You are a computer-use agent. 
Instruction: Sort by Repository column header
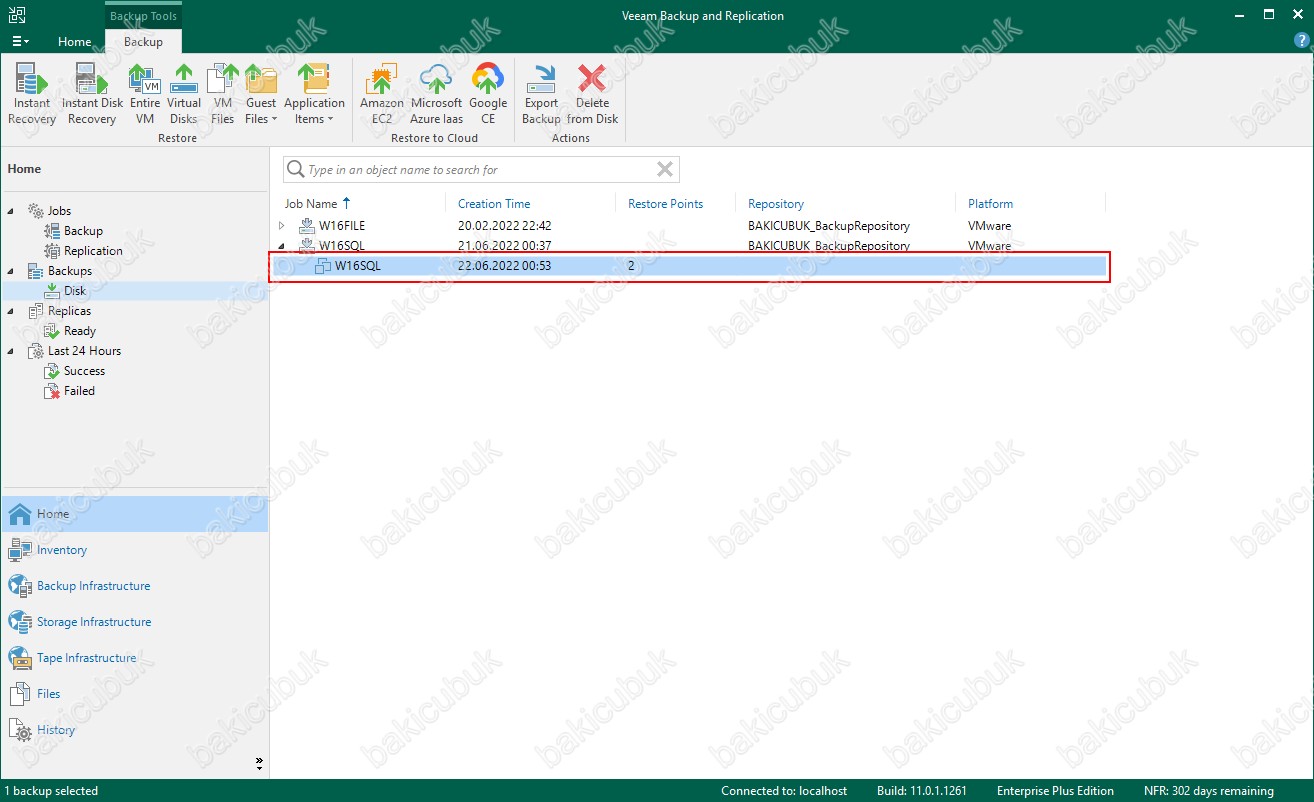pyautogui.click(x=776, y=204)
